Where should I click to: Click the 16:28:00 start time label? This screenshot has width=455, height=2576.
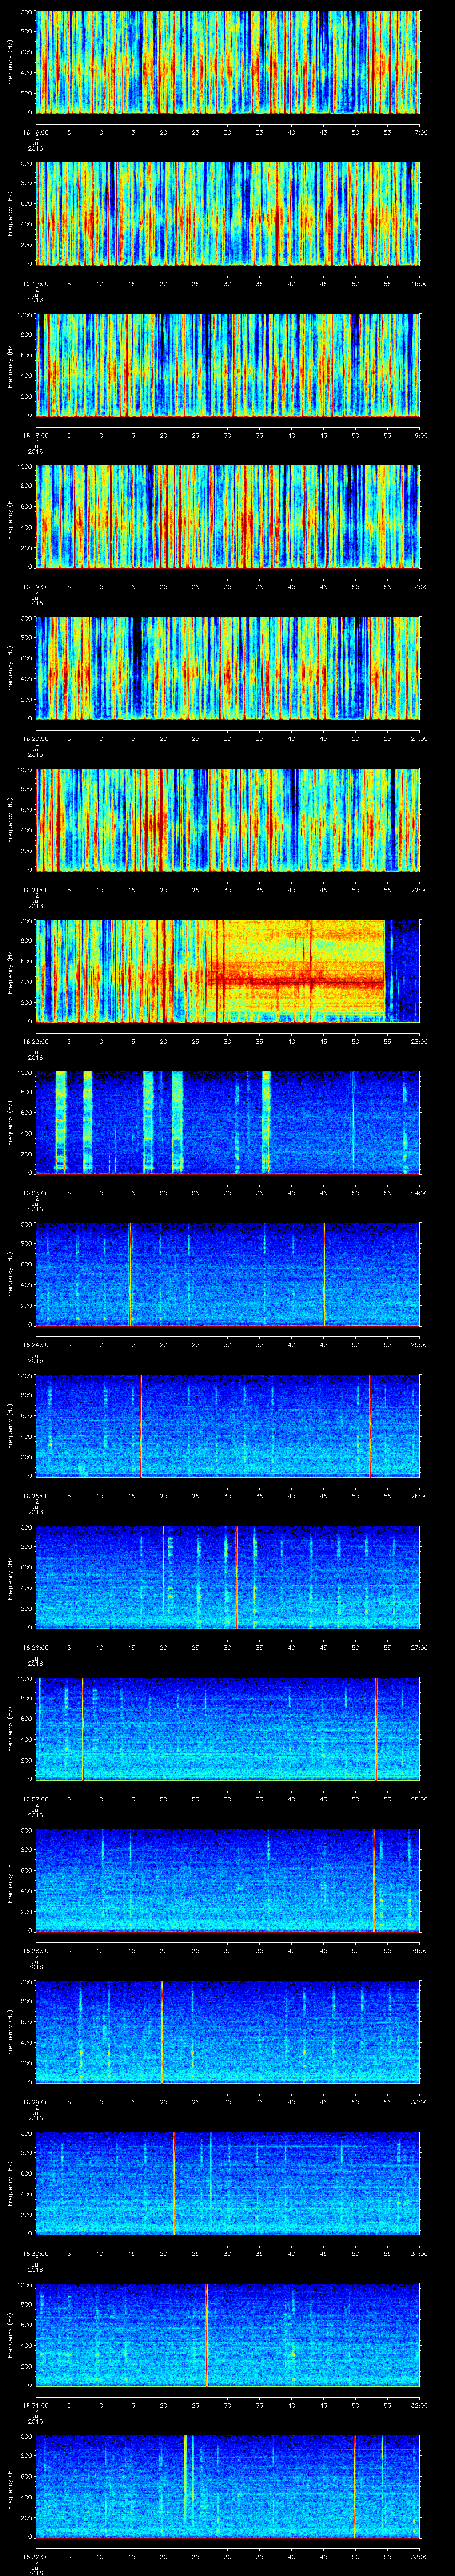pyautogui.click(x=35, y=1950)
